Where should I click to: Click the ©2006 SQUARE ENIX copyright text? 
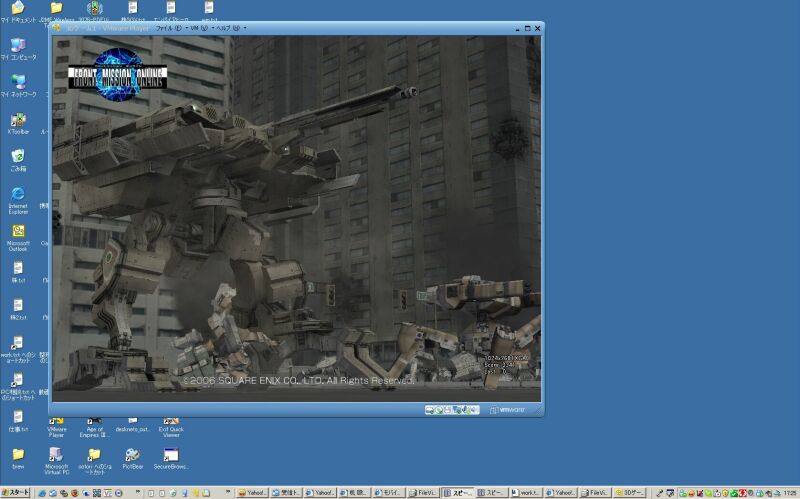[298, 381]
